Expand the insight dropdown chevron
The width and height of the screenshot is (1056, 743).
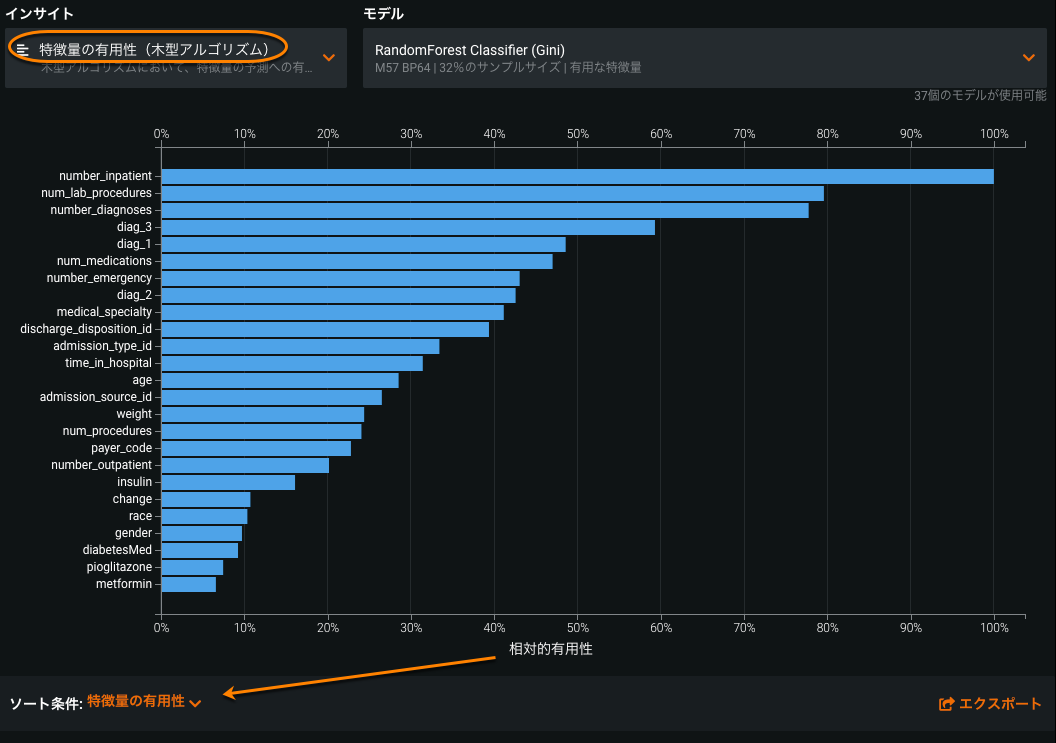tap(328, 57)
